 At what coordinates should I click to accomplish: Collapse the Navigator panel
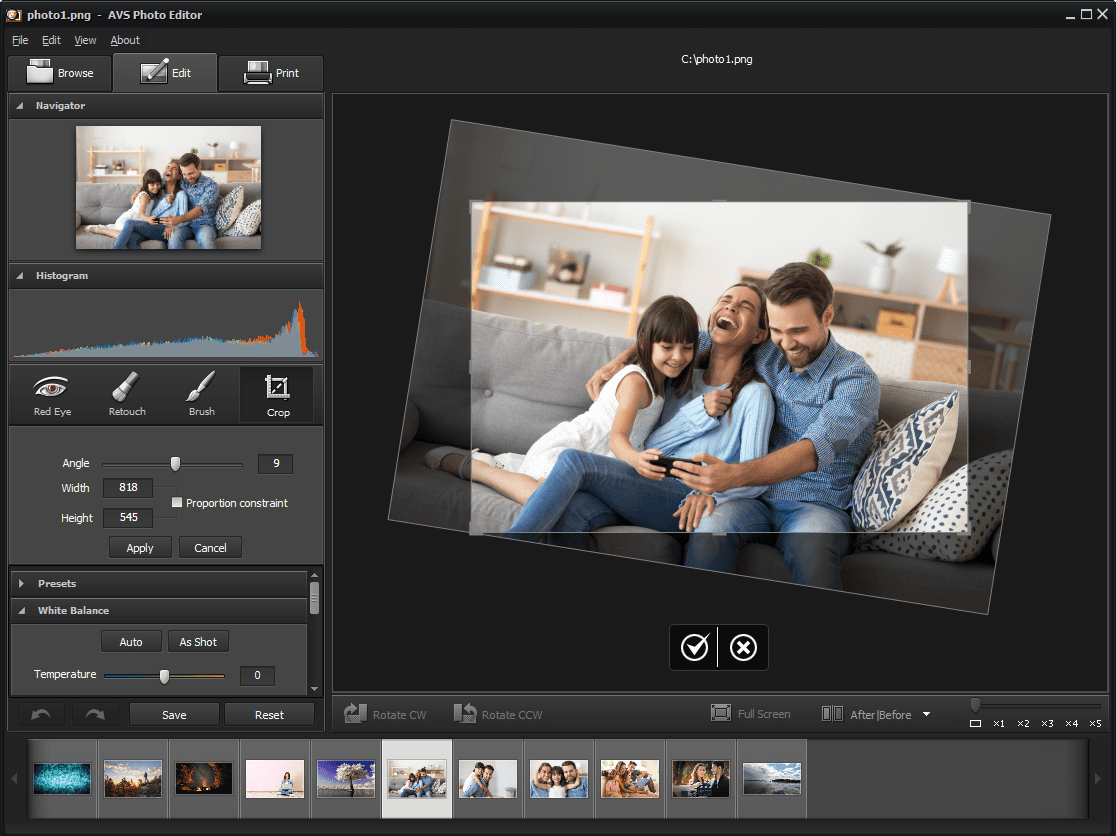coord(20,105)
